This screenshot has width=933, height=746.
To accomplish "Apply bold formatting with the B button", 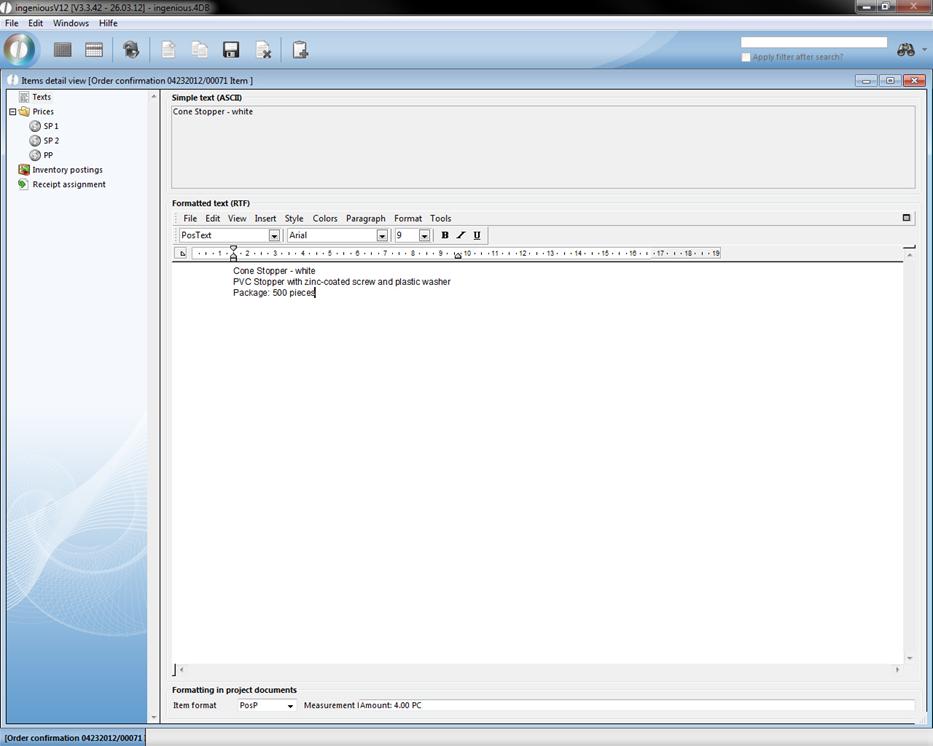I will coord(445,235).
